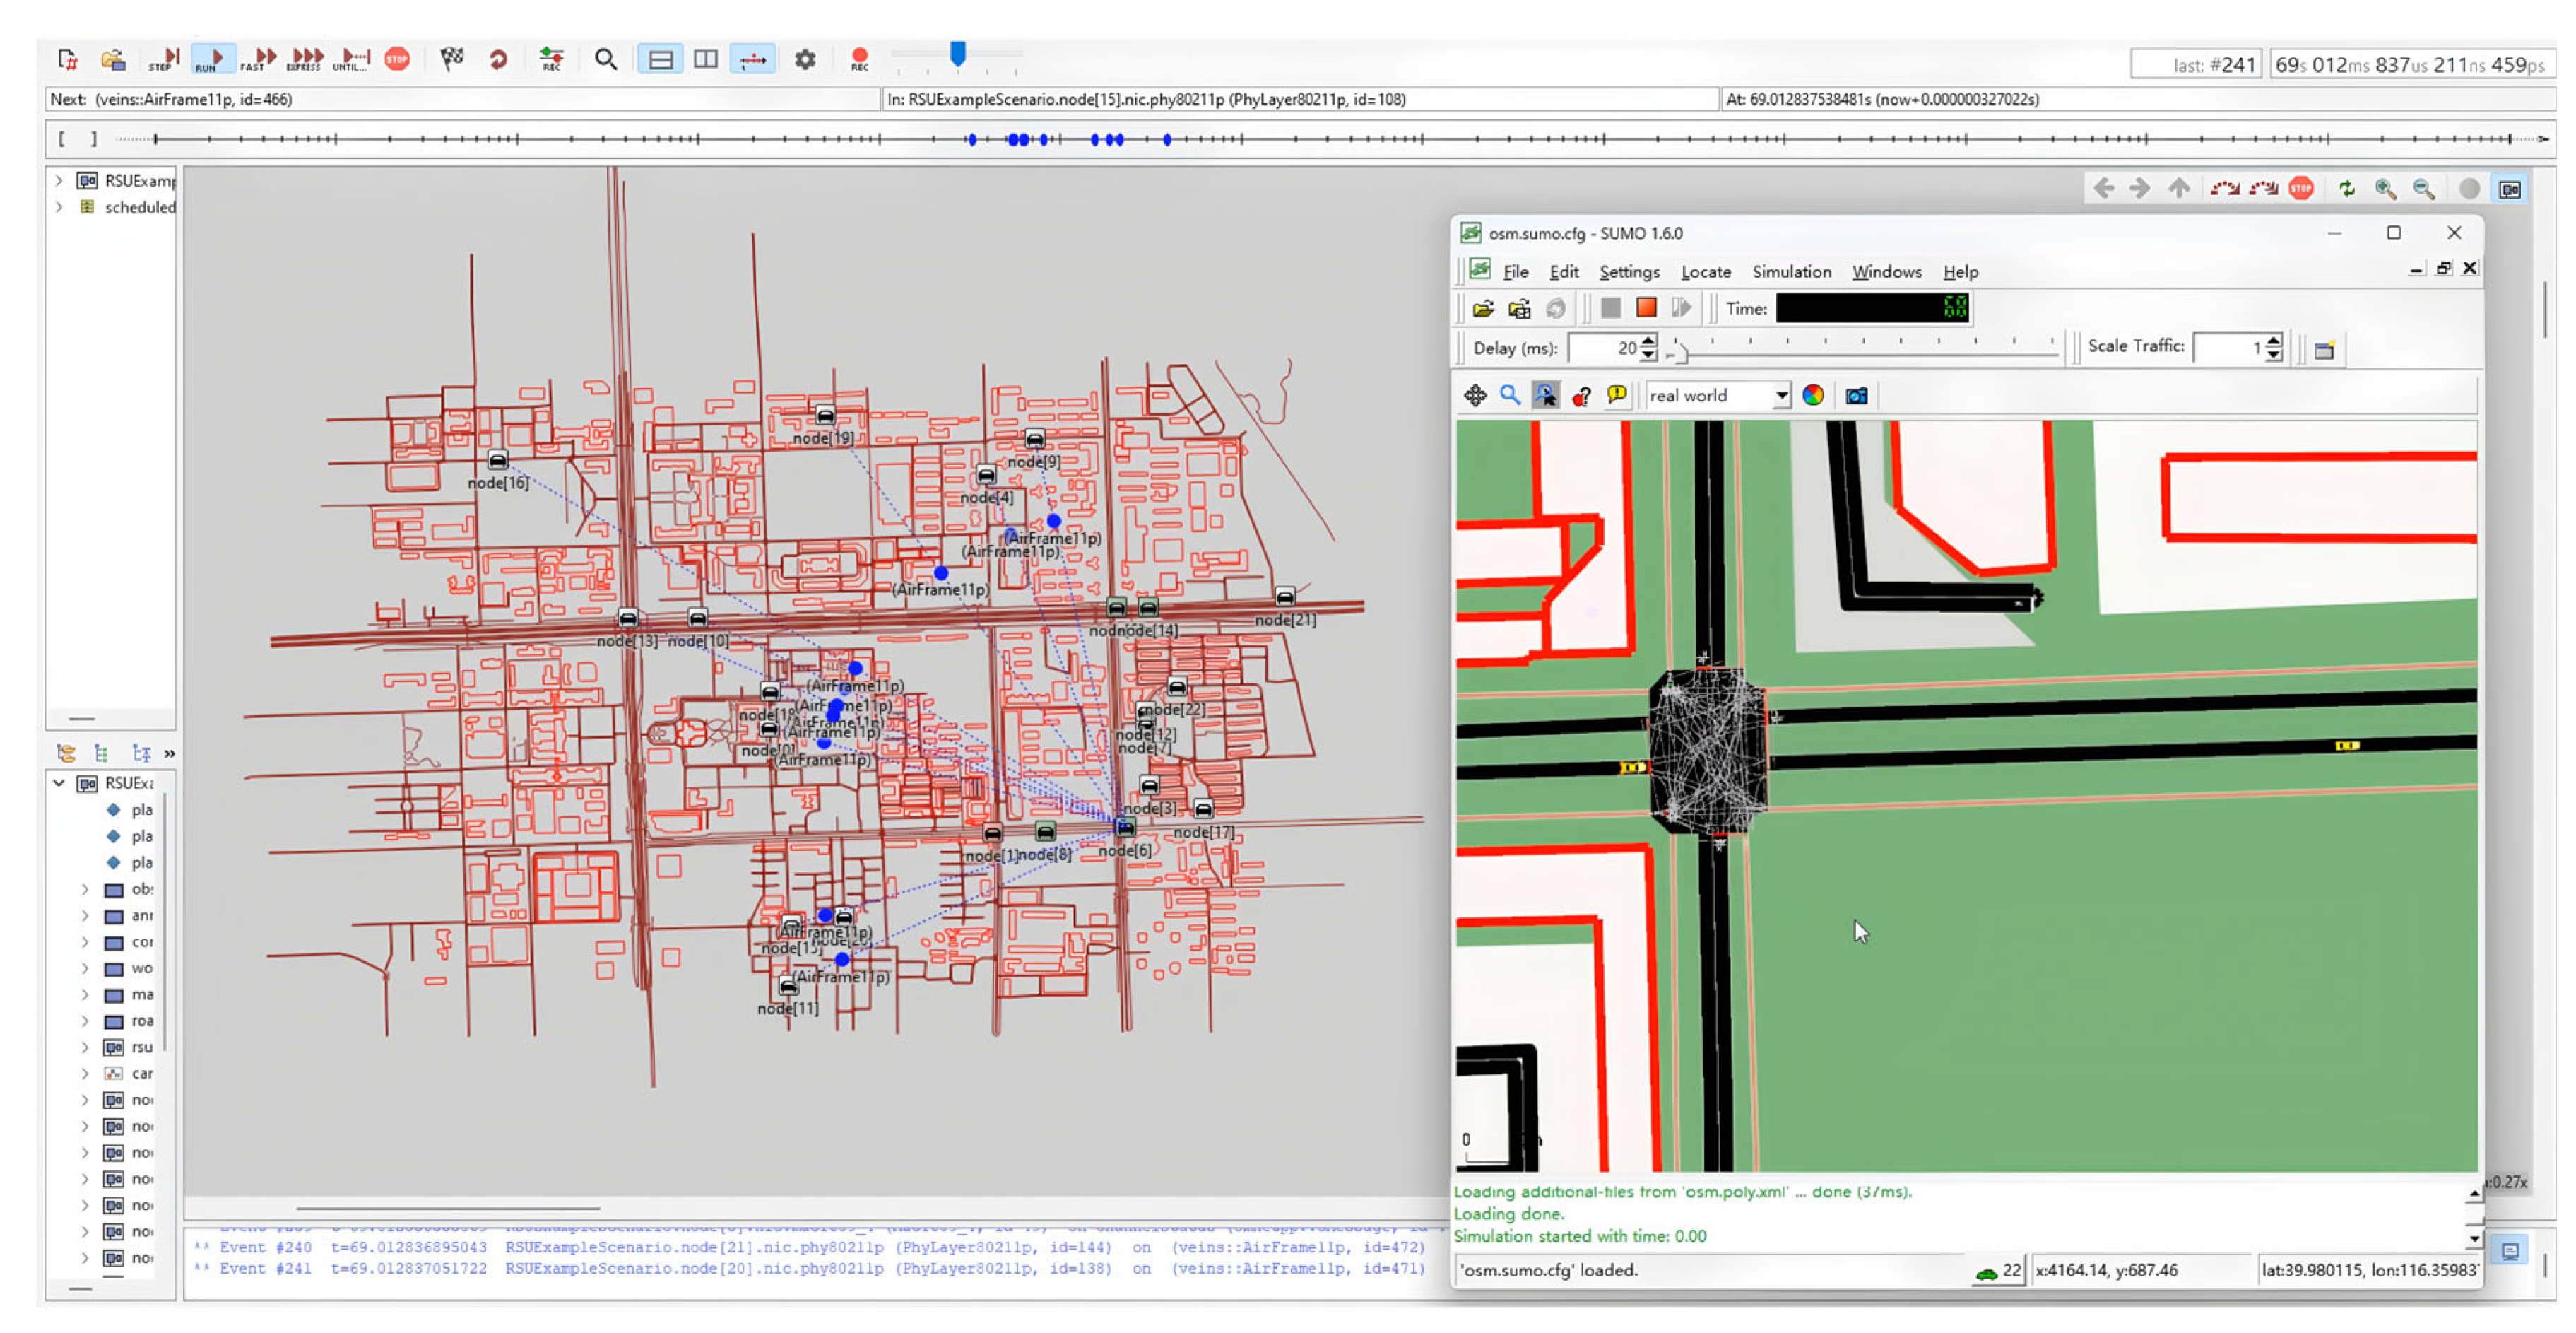Toggle vertical split layout view

click(x=706, y=59)
